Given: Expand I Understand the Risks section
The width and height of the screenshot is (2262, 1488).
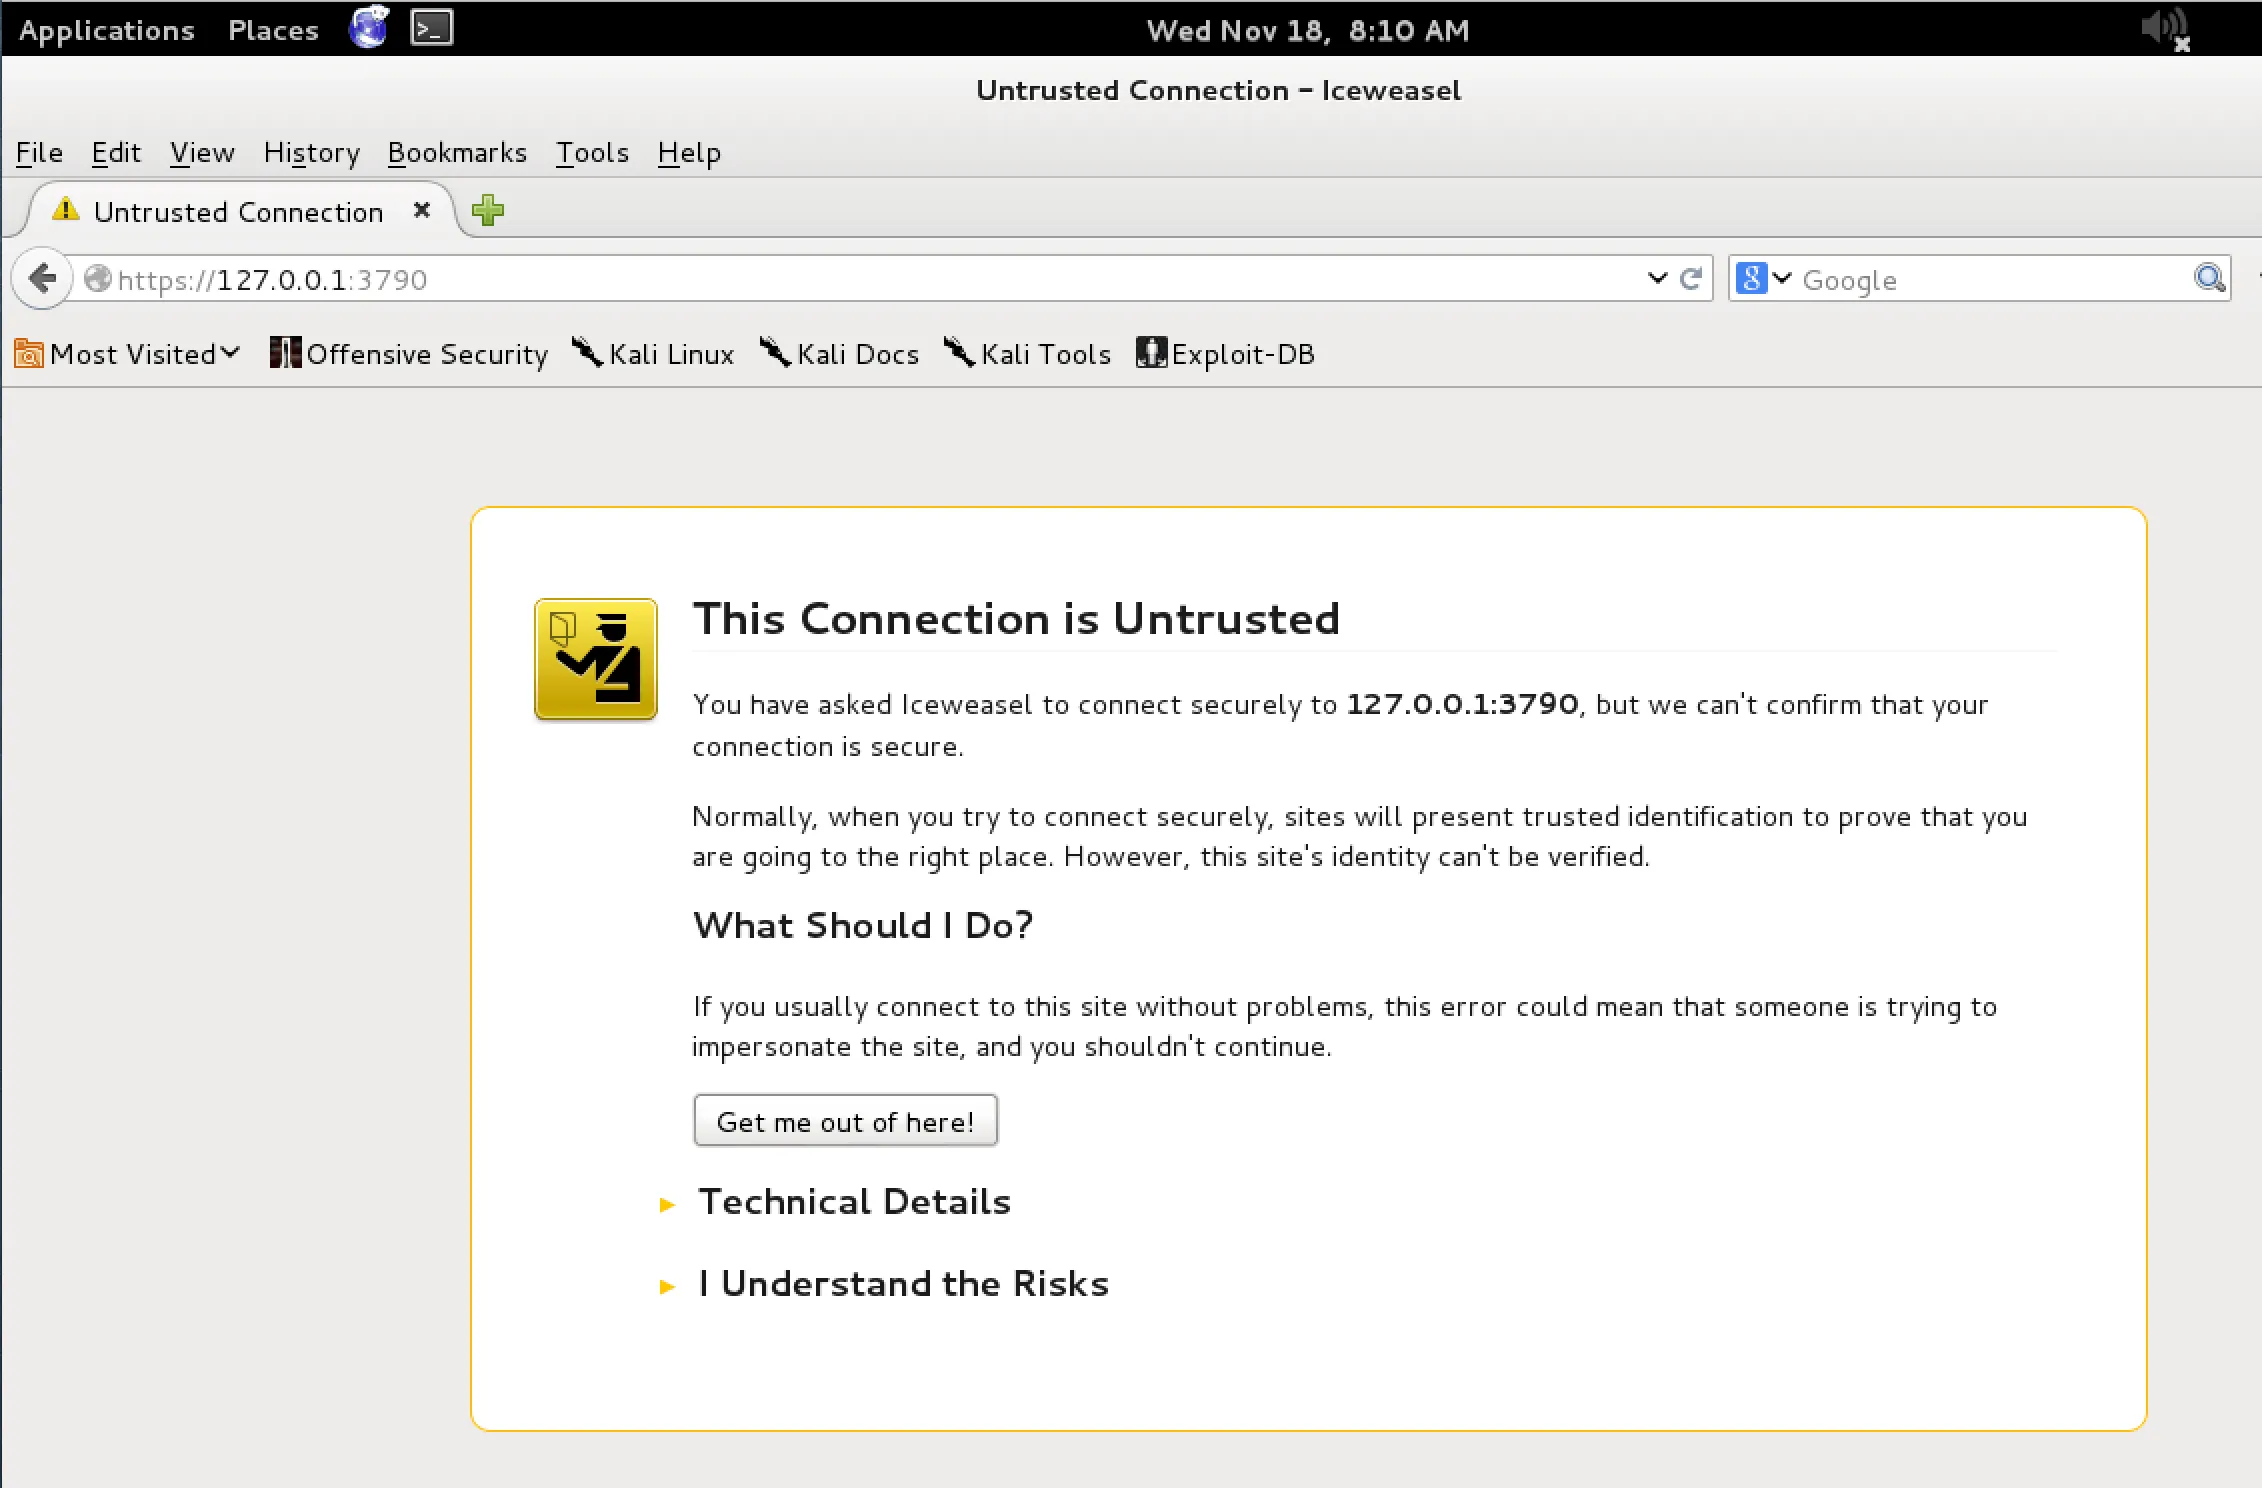Looking at the screenshot, I should (x=903, y=1284).
